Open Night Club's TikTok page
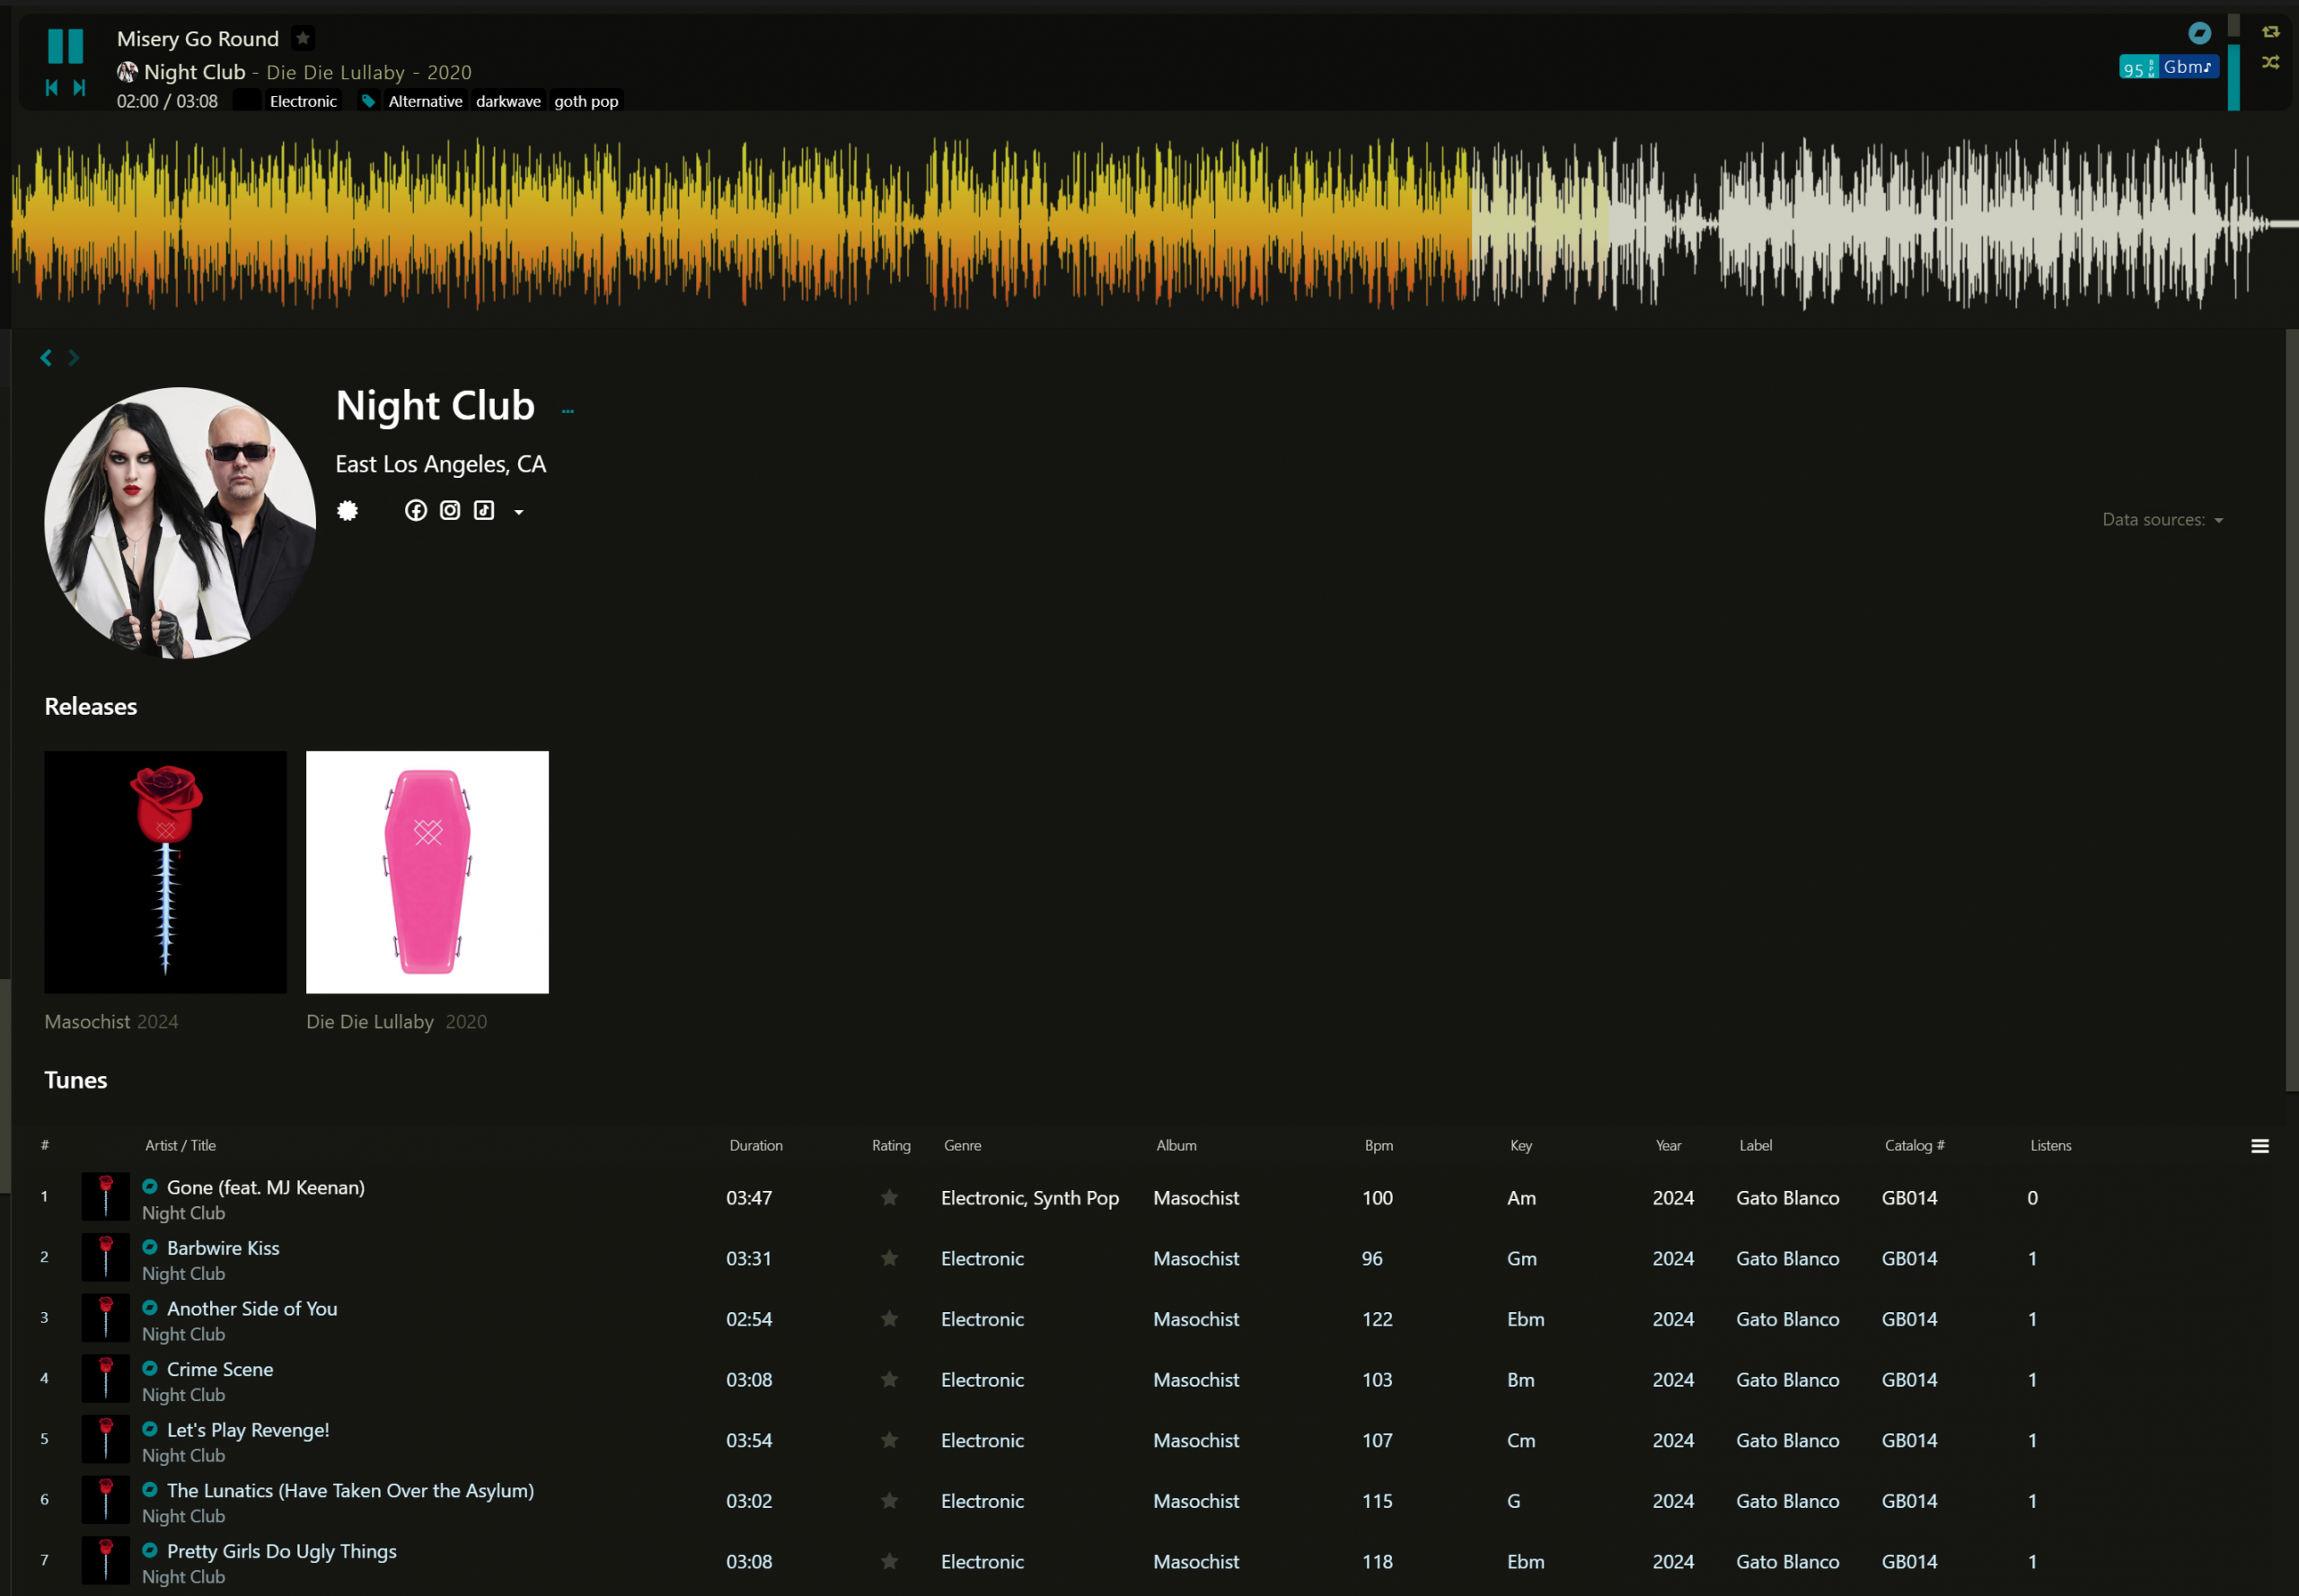Screen dimensions: 2299x1596 (x=484, y=511)
